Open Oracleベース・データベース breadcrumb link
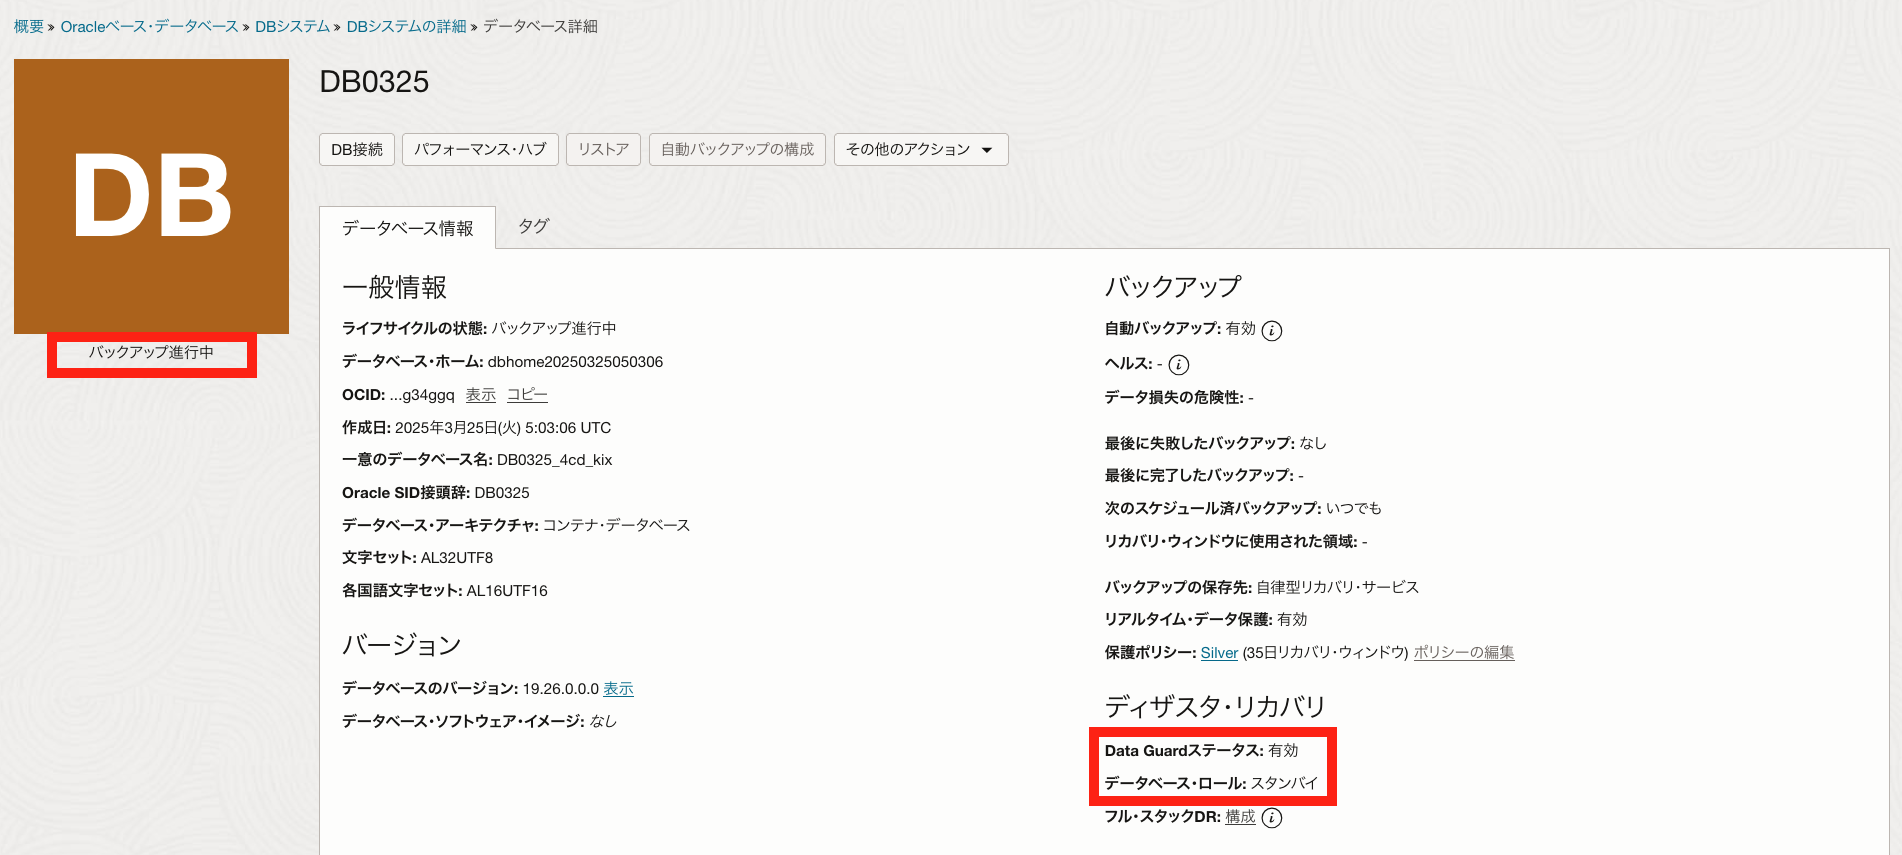The height and width of the screenshot is (855, 1902). tap(149, 26)
